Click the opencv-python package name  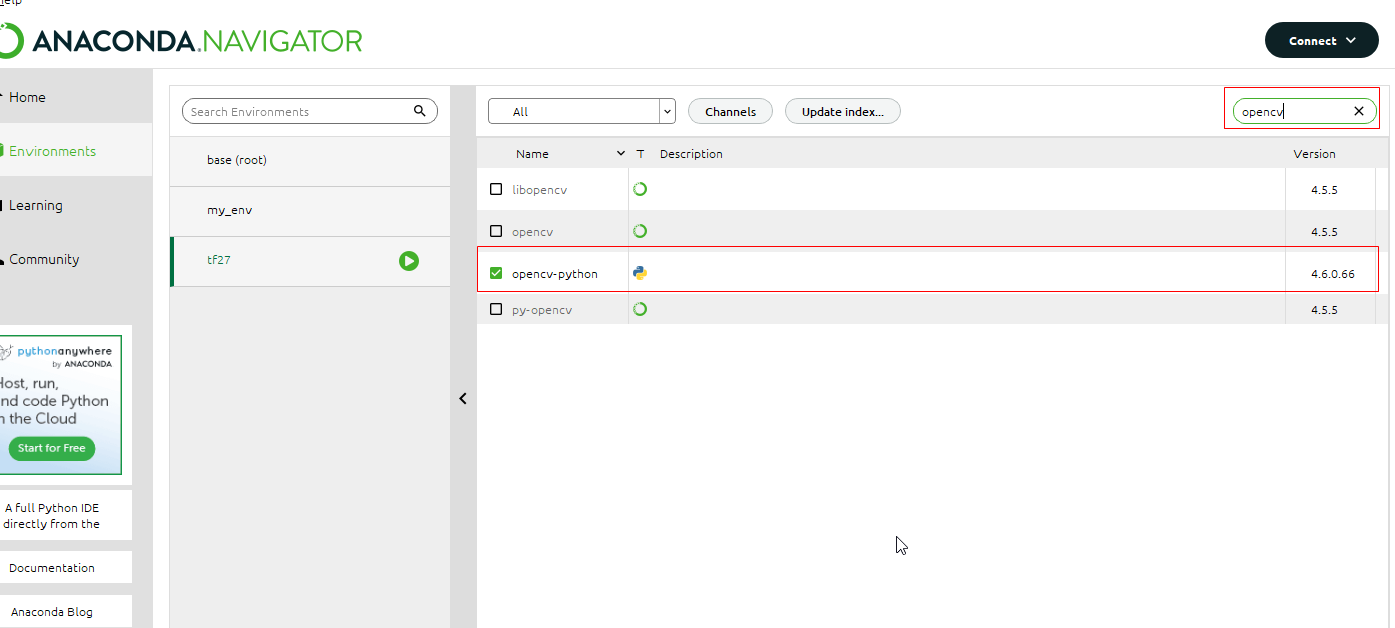click(x=555, y=274)
